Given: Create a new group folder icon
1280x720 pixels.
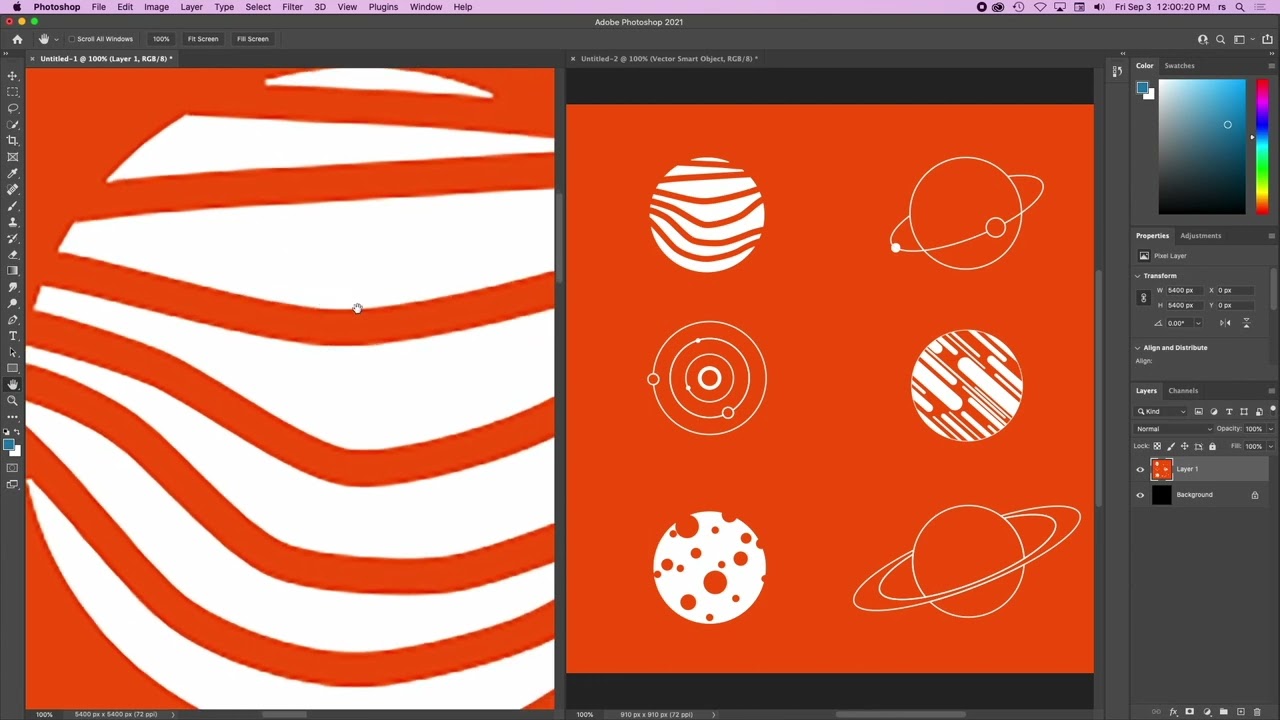Looking at the screenshot, I should (x=1224, y=712).
